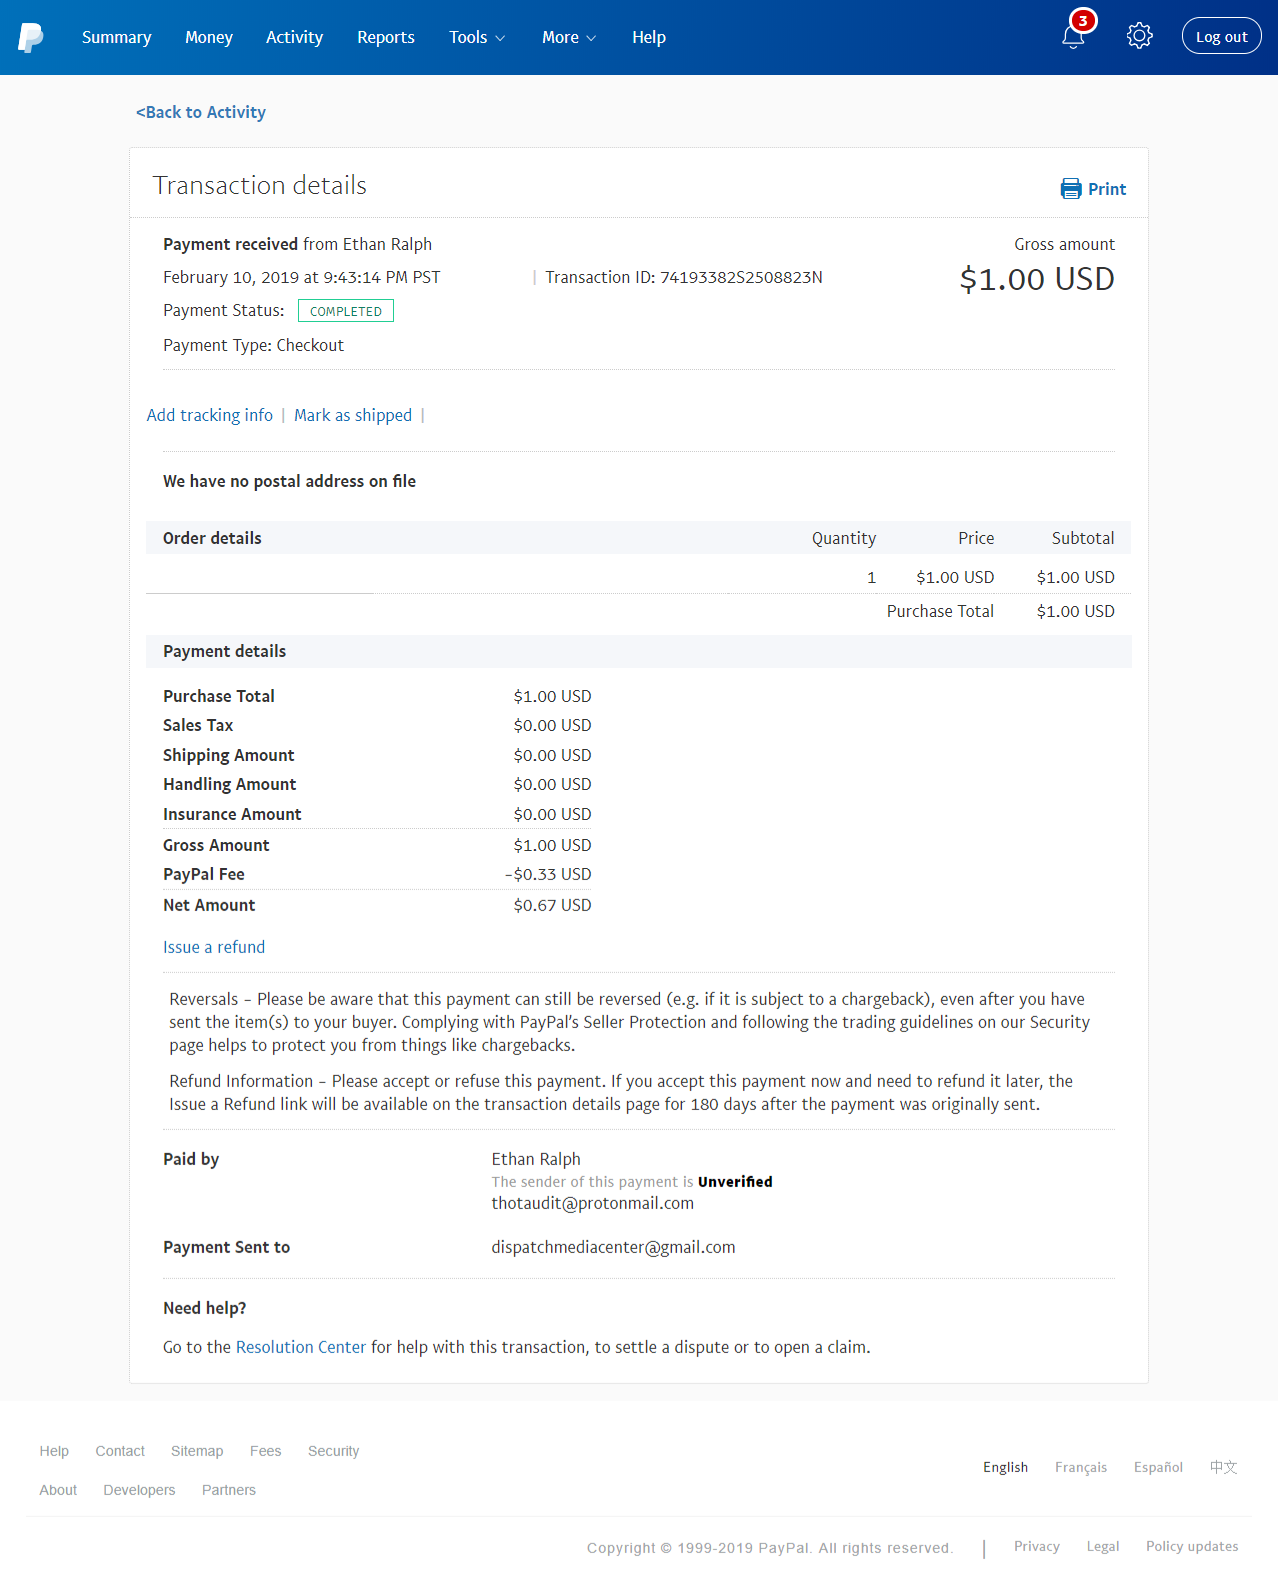Screen dimensions: 1278x1585
Task: Click the Print link
Action: coord(1107,189)
